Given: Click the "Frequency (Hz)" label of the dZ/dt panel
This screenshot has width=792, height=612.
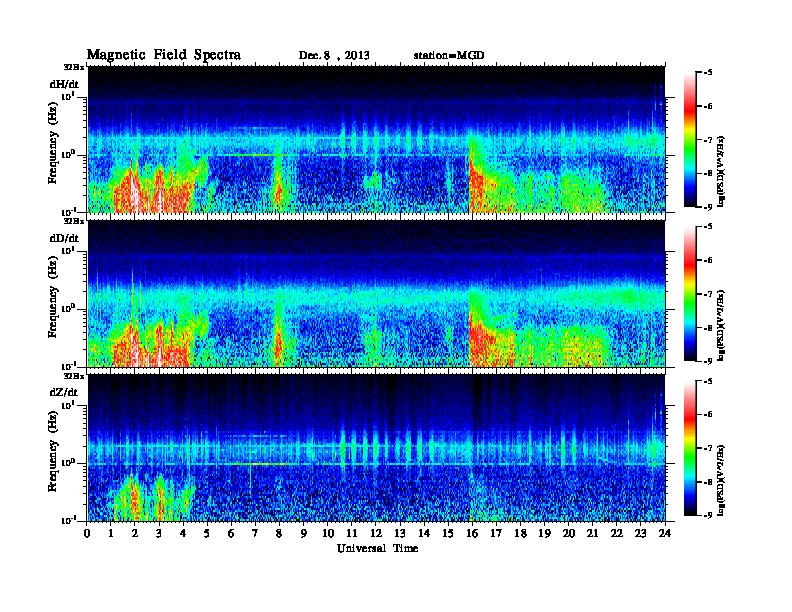Looking at the screenshot, I should click(53, 451).
